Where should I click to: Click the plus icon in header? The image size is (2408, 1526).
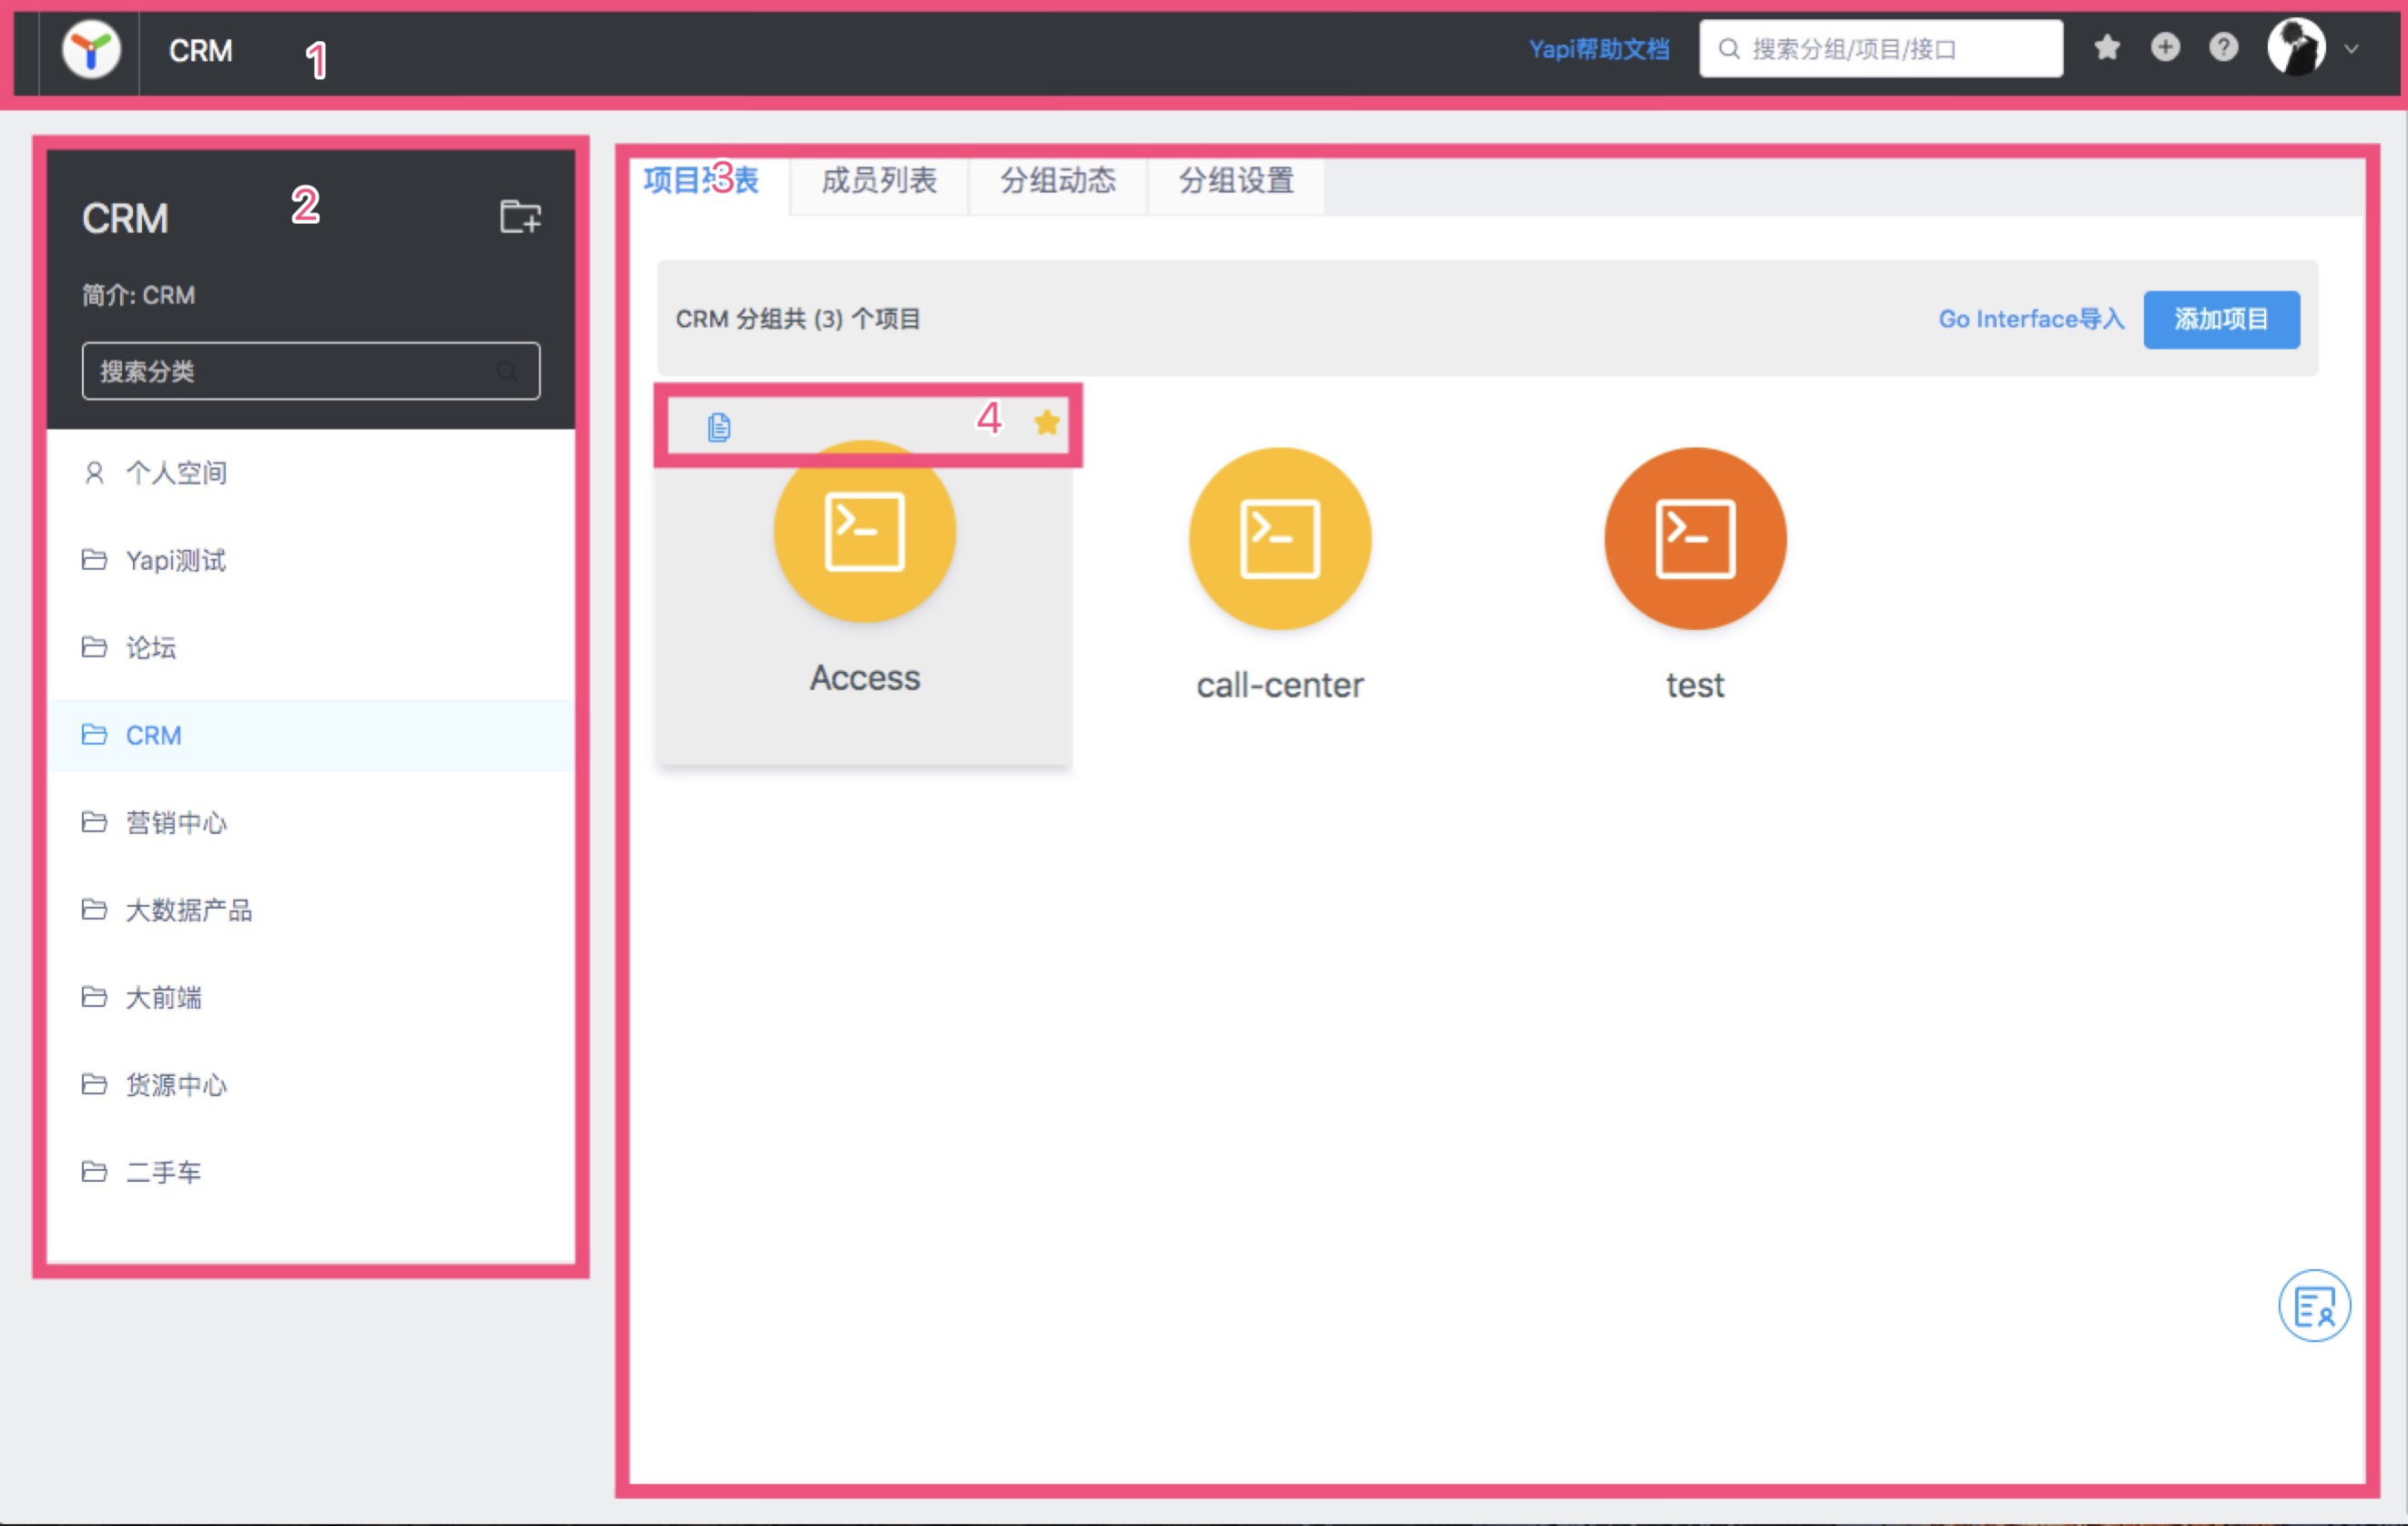[2165, 47]
